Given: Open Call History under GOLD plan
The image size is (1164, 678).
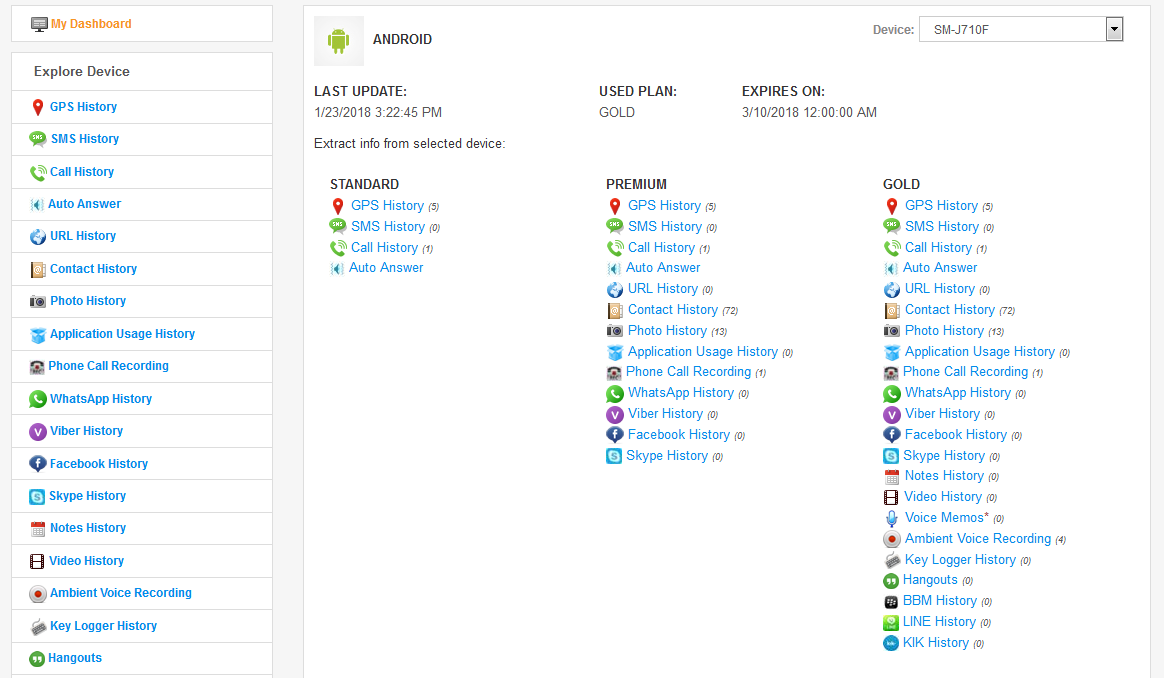Looking at the screenshot, I should click(938, 247).
